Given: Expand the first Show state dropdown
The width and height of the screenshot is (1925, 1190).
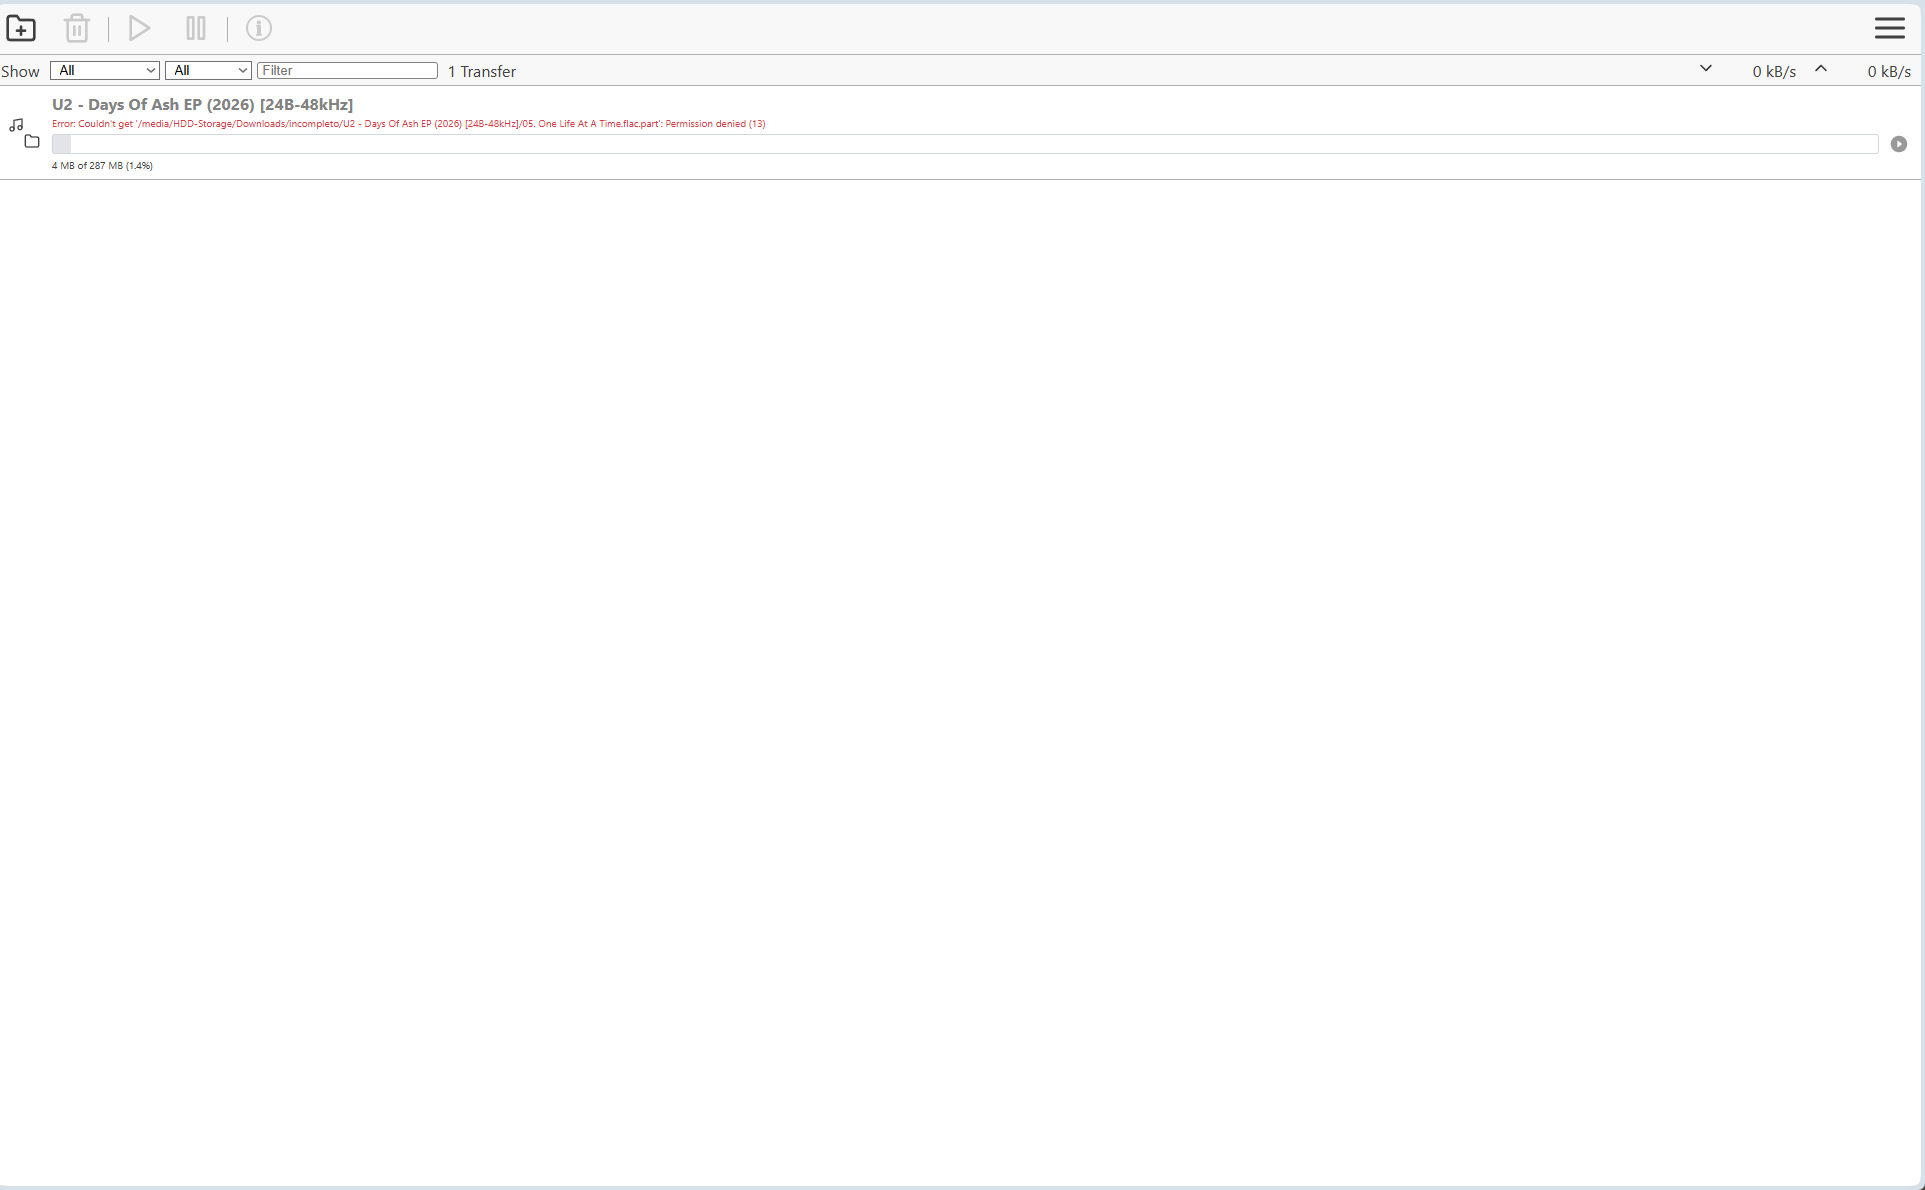Looking at the screenshot, I should click(x=105, y=70).
